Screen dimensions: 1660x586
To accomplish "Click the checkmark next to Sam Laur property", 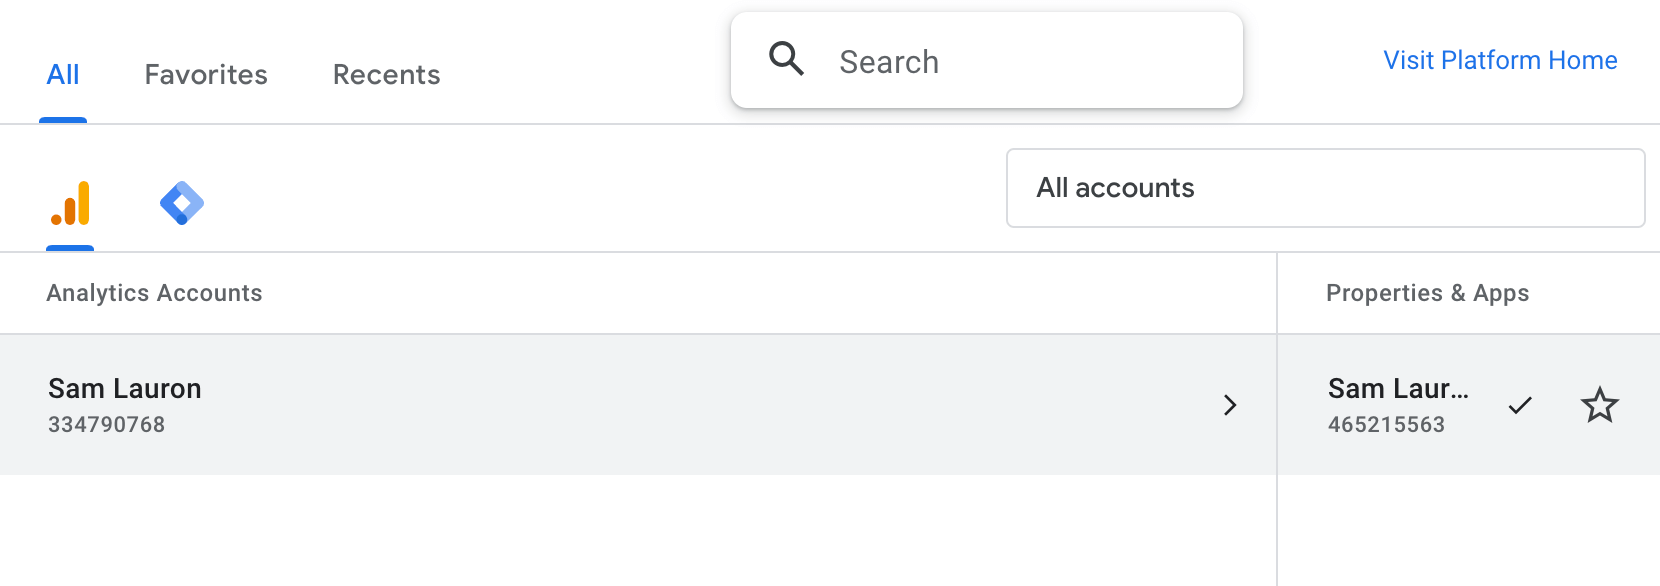I will tap(1519, 405).
